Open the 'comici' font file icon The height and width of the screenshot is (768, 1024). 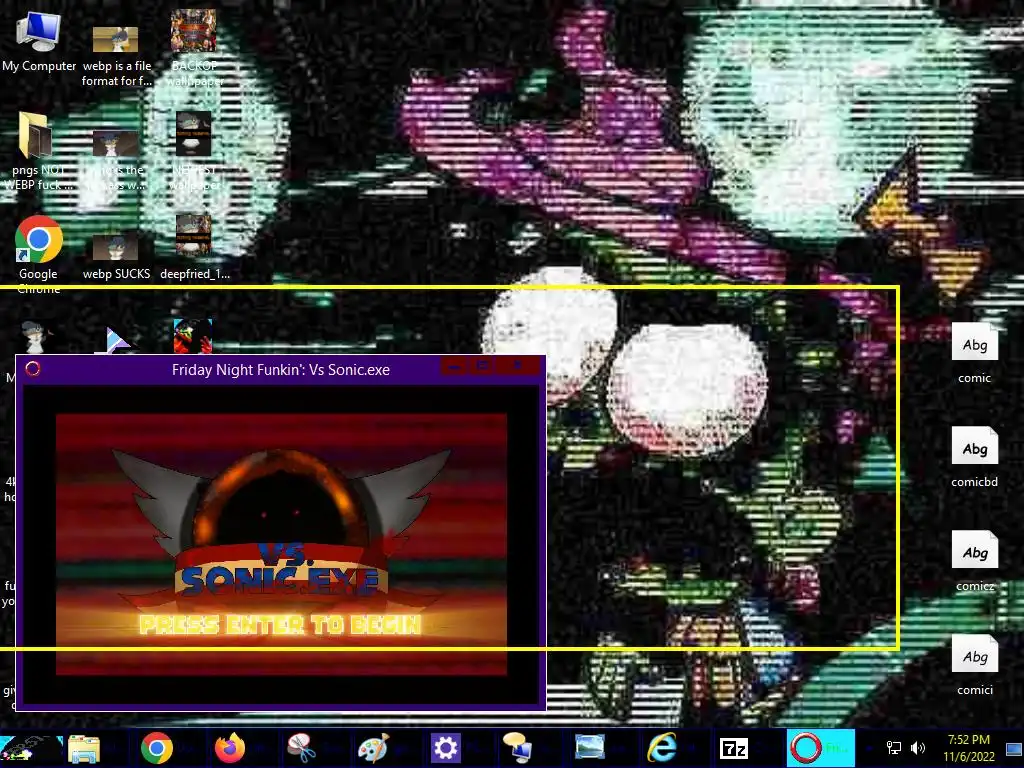pyautogui.click(x=974, y=665)
